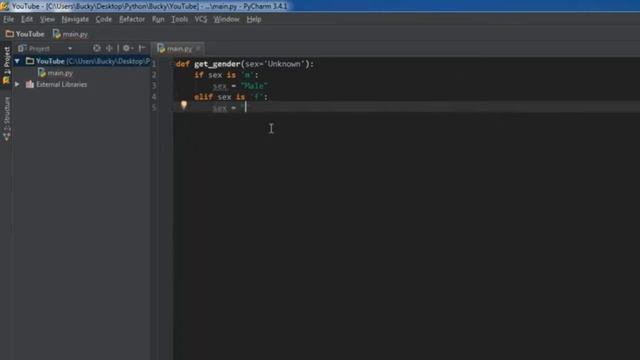
Task: Open the Run menu
Action: point(158,19)
